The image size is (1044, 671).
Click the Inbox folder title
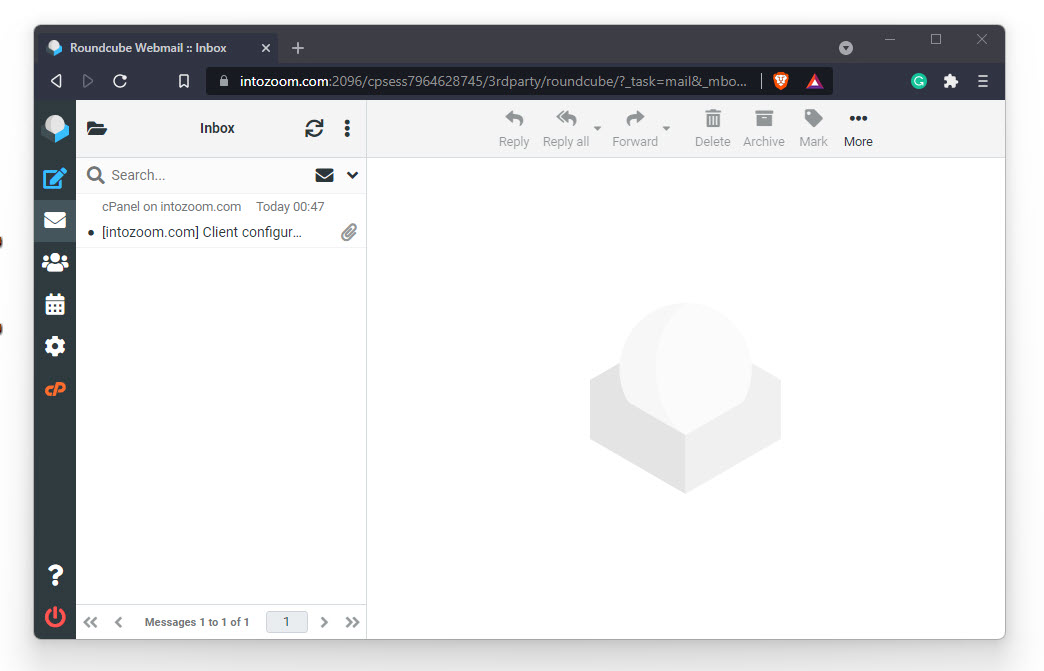coord(217,128)
